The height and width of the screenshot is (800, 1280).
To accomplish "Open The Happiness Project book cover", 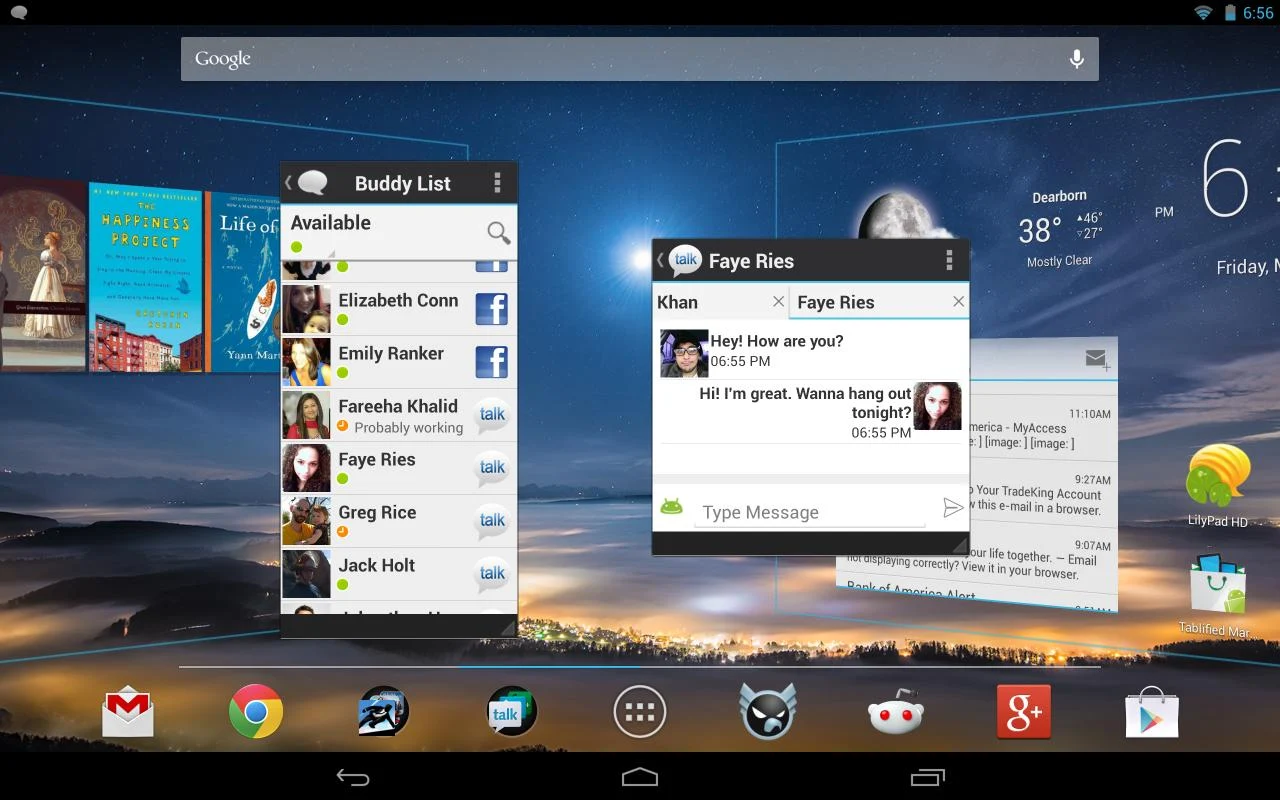I will click(146, 277).
